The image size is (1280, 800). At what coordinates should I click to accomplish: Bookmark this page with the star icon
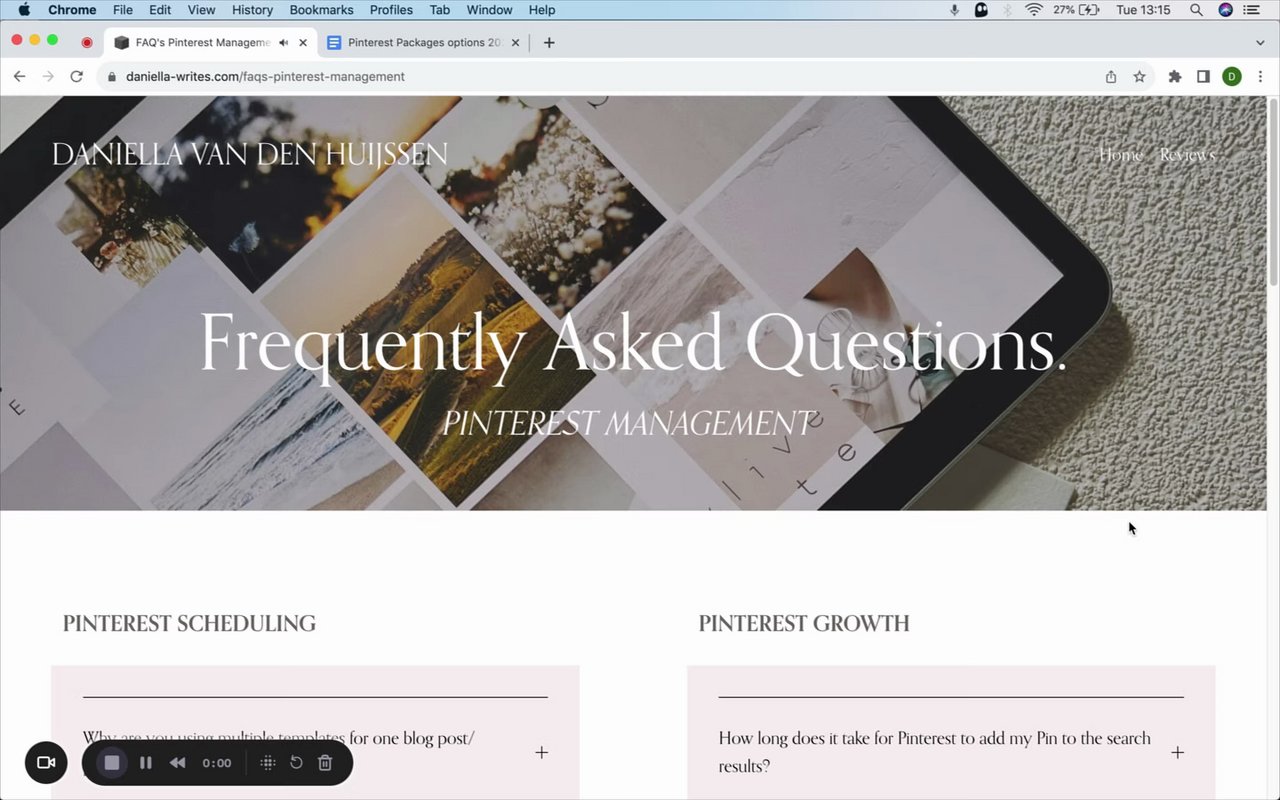(x=1139, y=76)
